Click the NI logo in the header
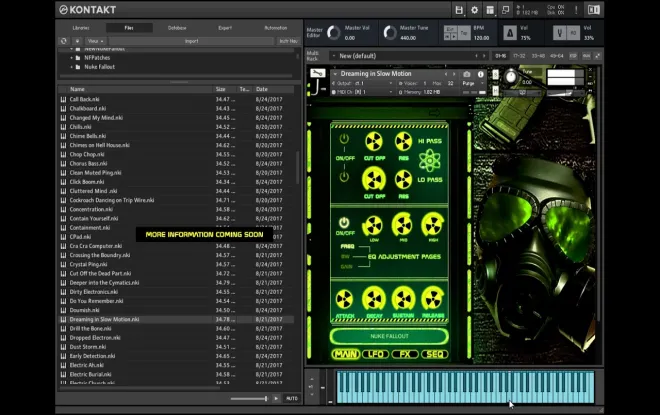Viewport: 660px width, 415px height. (x=593, y=10)
